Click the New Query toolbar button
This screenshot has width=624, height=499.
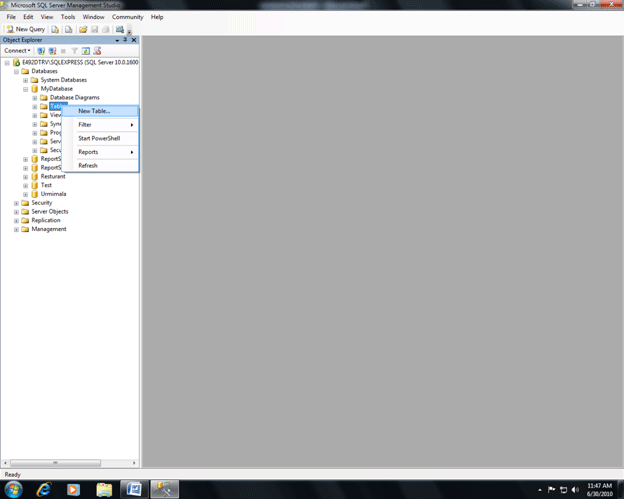[25, 29]
